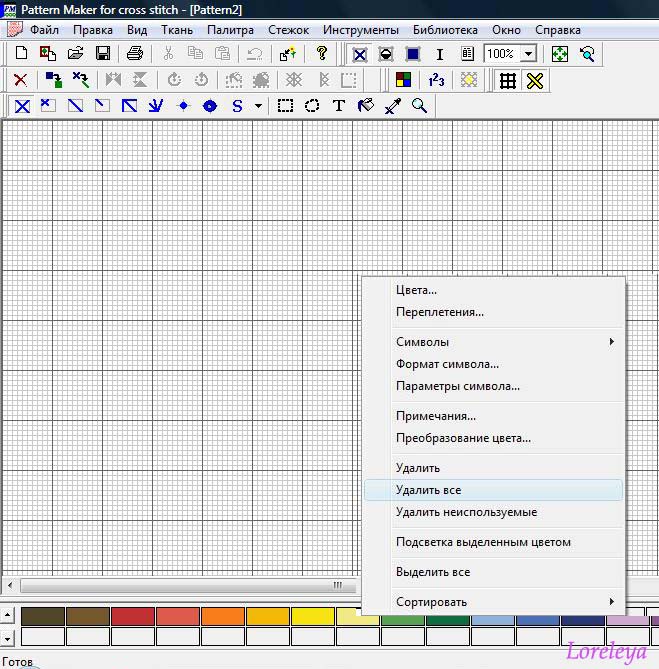
Task: Print the pattern using the printer icon
Action: 135,54
